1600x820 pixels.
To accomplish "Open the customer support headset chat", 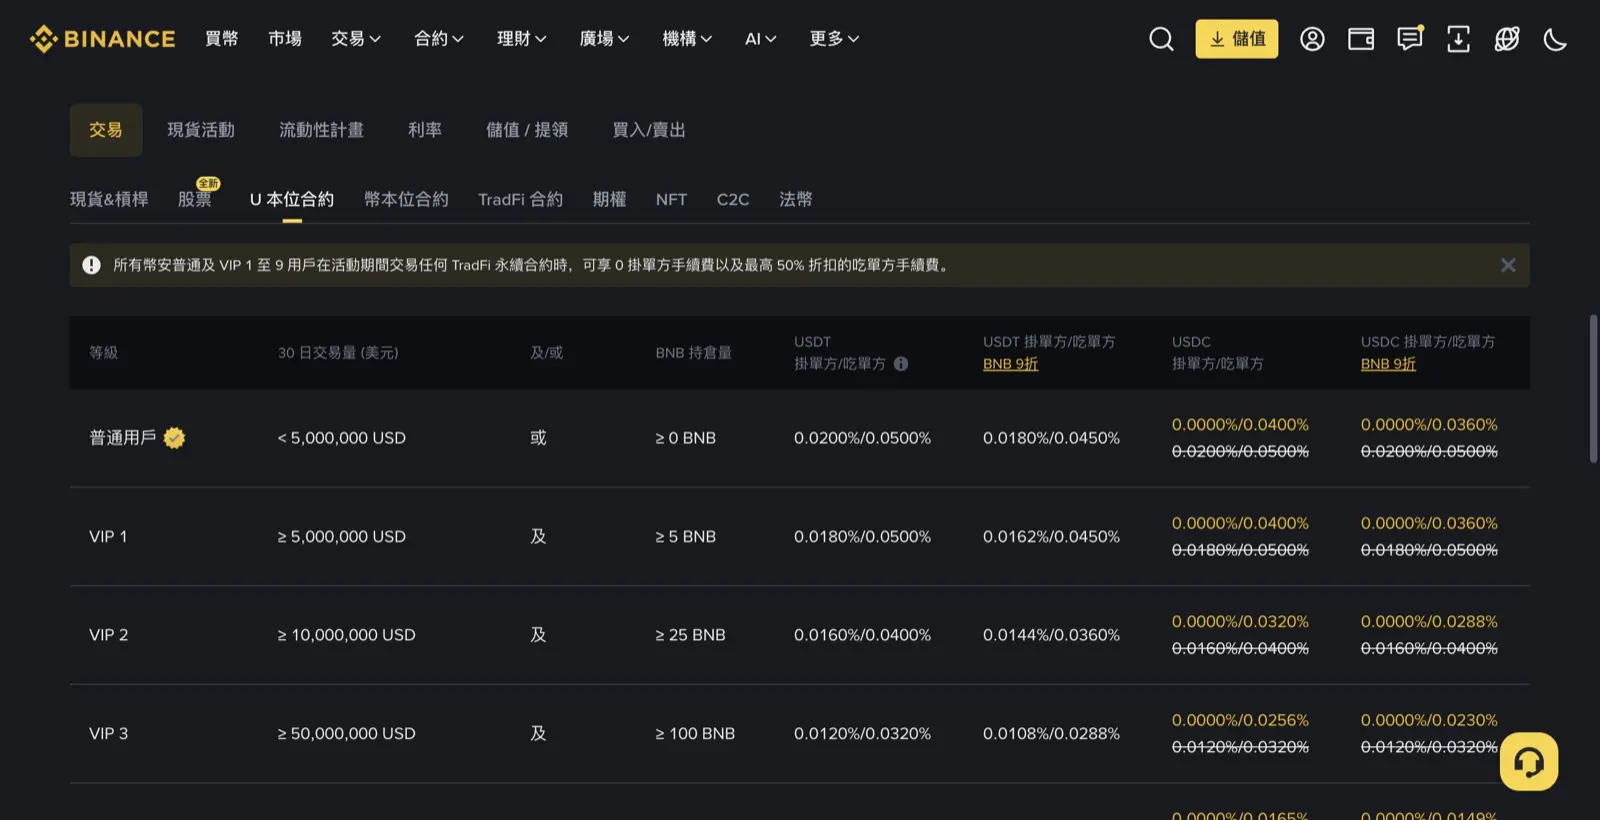I will tap(1529, 762).
